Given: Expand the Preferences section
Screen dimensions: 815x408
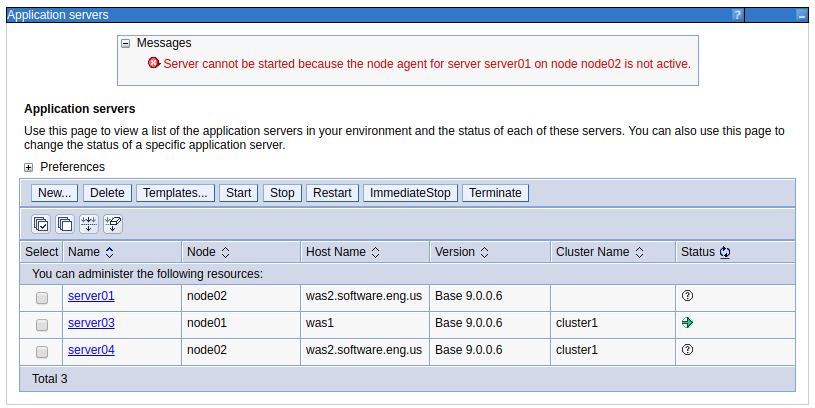Looking at the screenshot, I should pos(29,167).
